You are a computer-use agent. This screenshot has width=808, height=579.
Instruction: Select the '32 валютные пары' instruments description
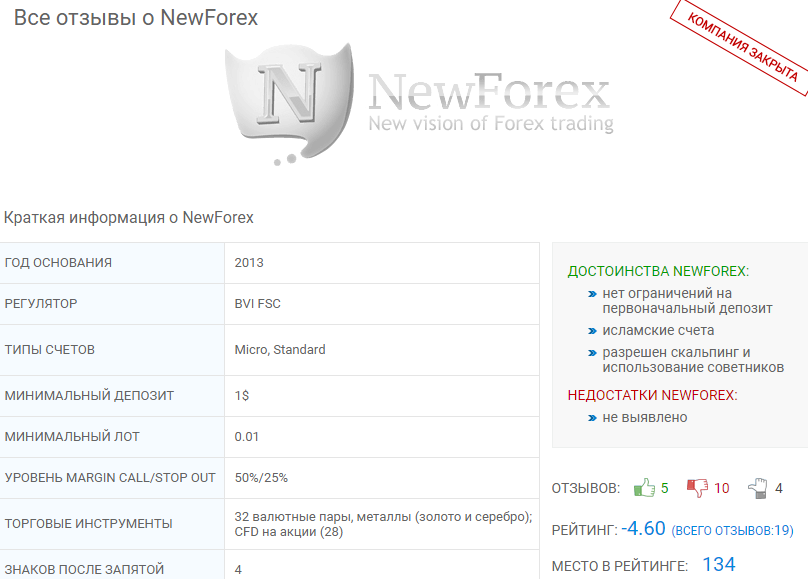tap(383, 524)
